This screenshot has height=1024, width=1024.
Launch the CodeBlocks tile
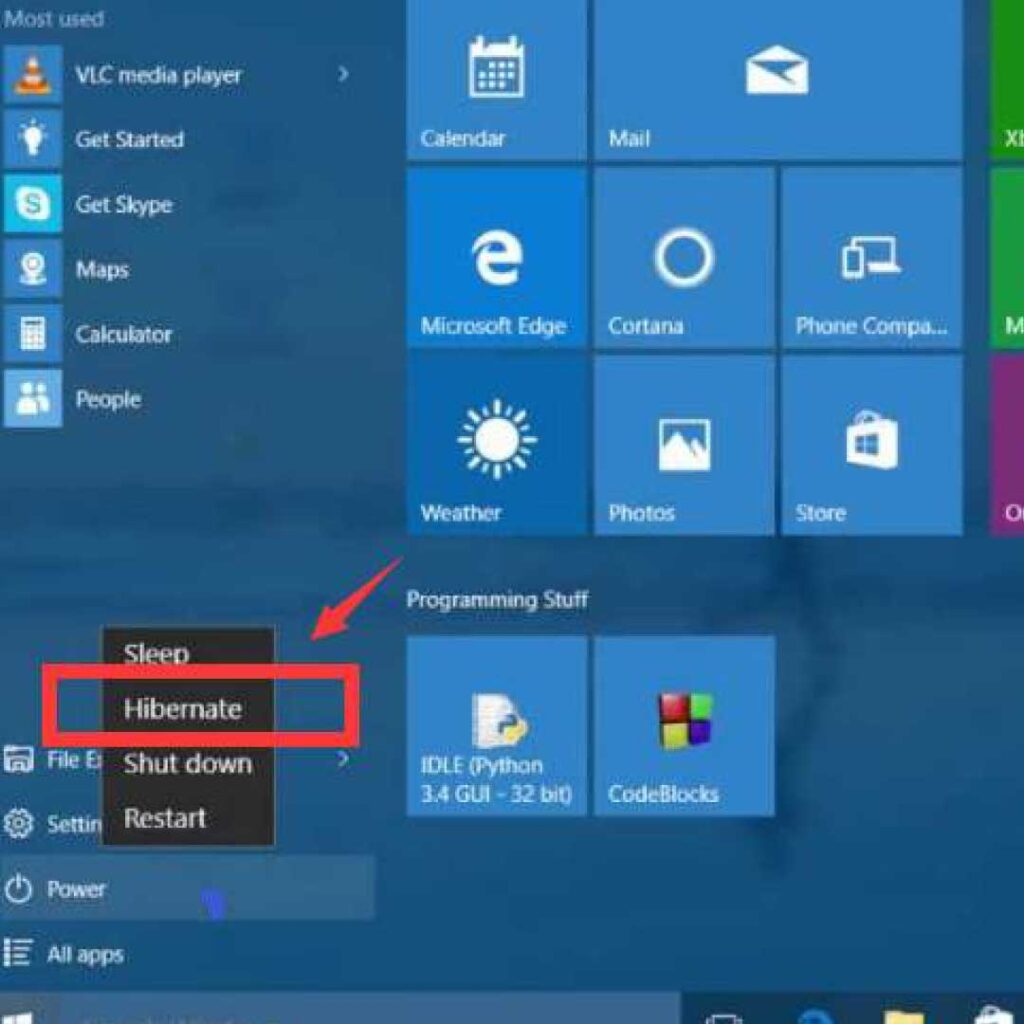(x=684, y=726)
